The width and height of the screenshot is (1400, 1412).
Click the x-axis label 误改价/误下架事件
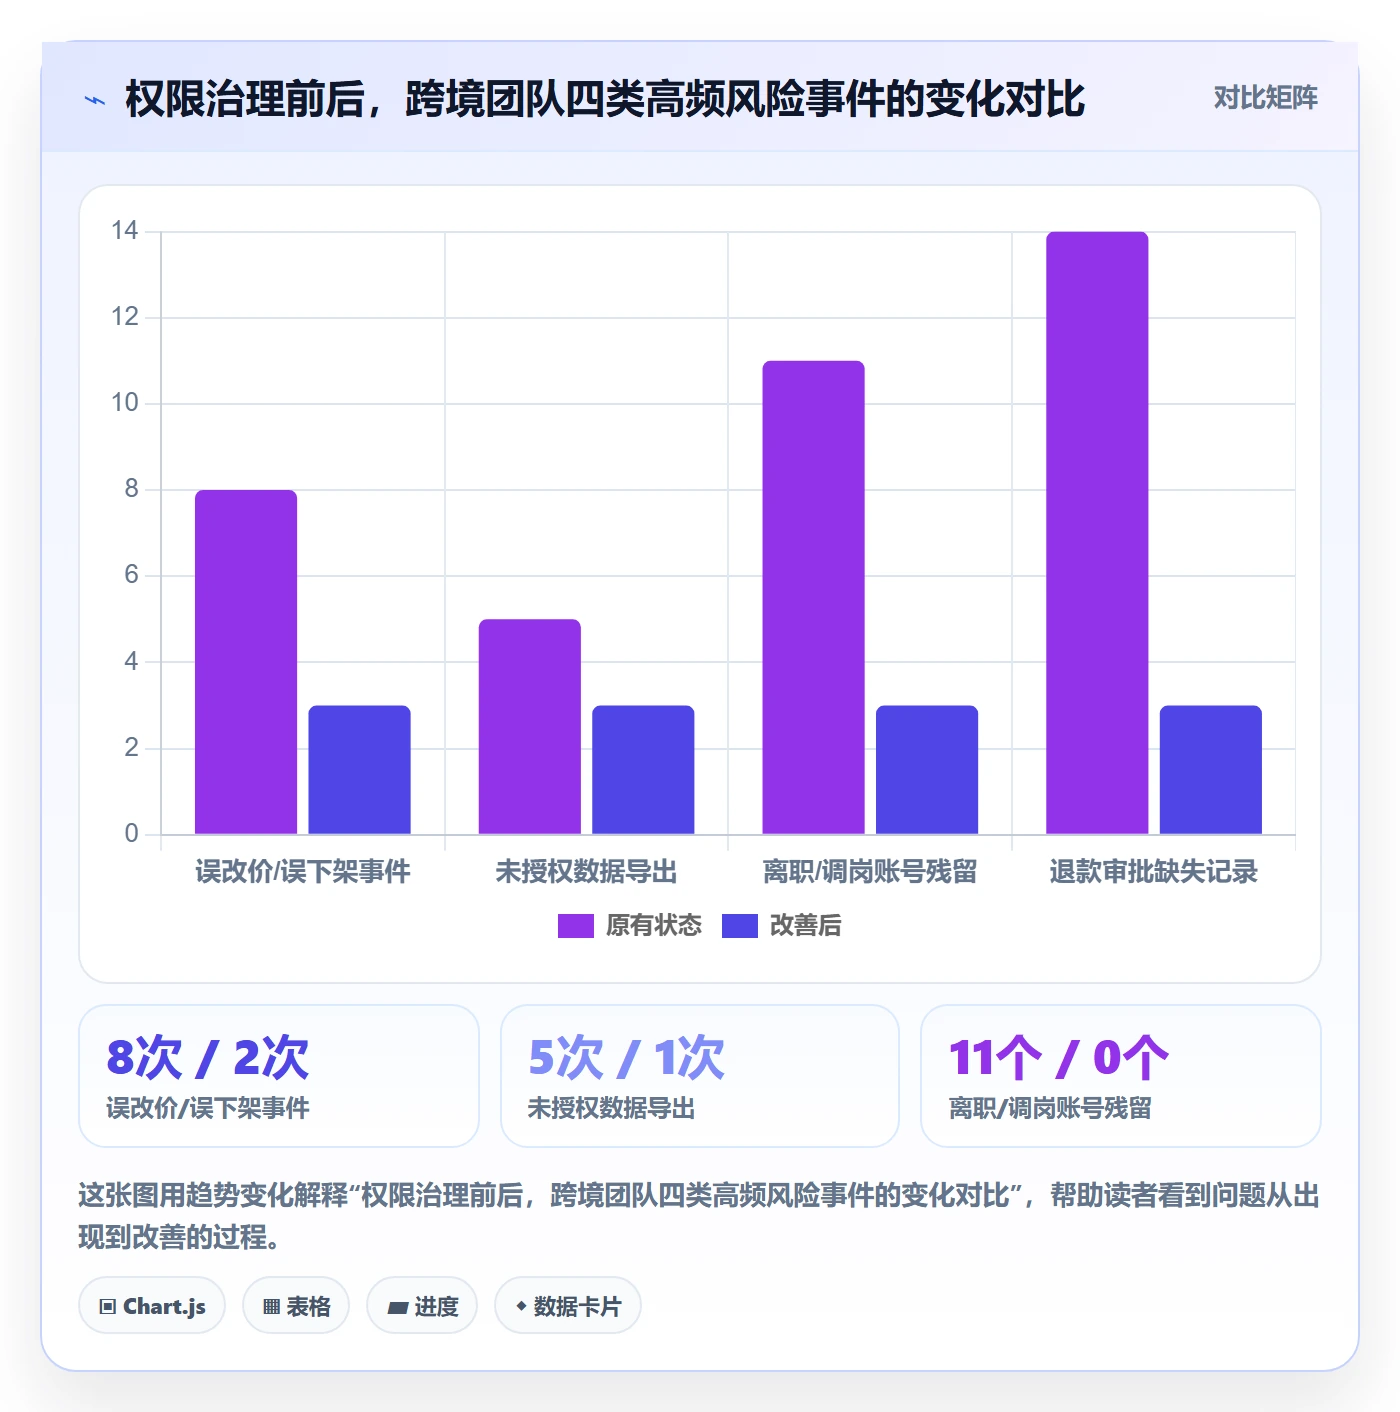[303, 872]
